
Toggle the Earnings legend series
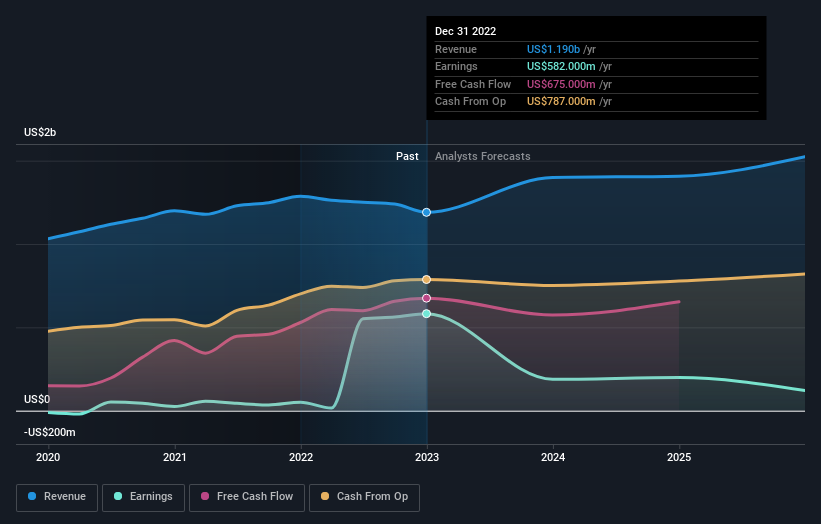[x=143, y=497]
